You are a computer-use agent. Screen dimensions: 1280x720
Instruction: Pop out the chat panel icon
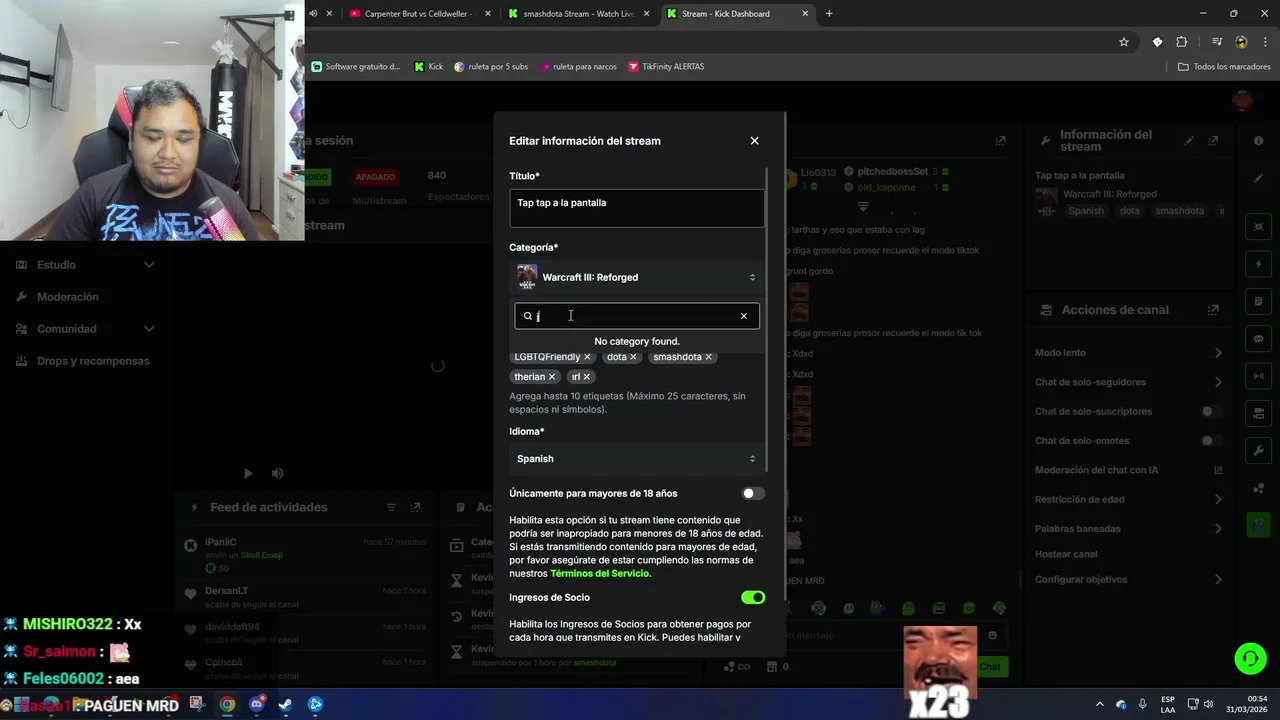point(1000,141)
